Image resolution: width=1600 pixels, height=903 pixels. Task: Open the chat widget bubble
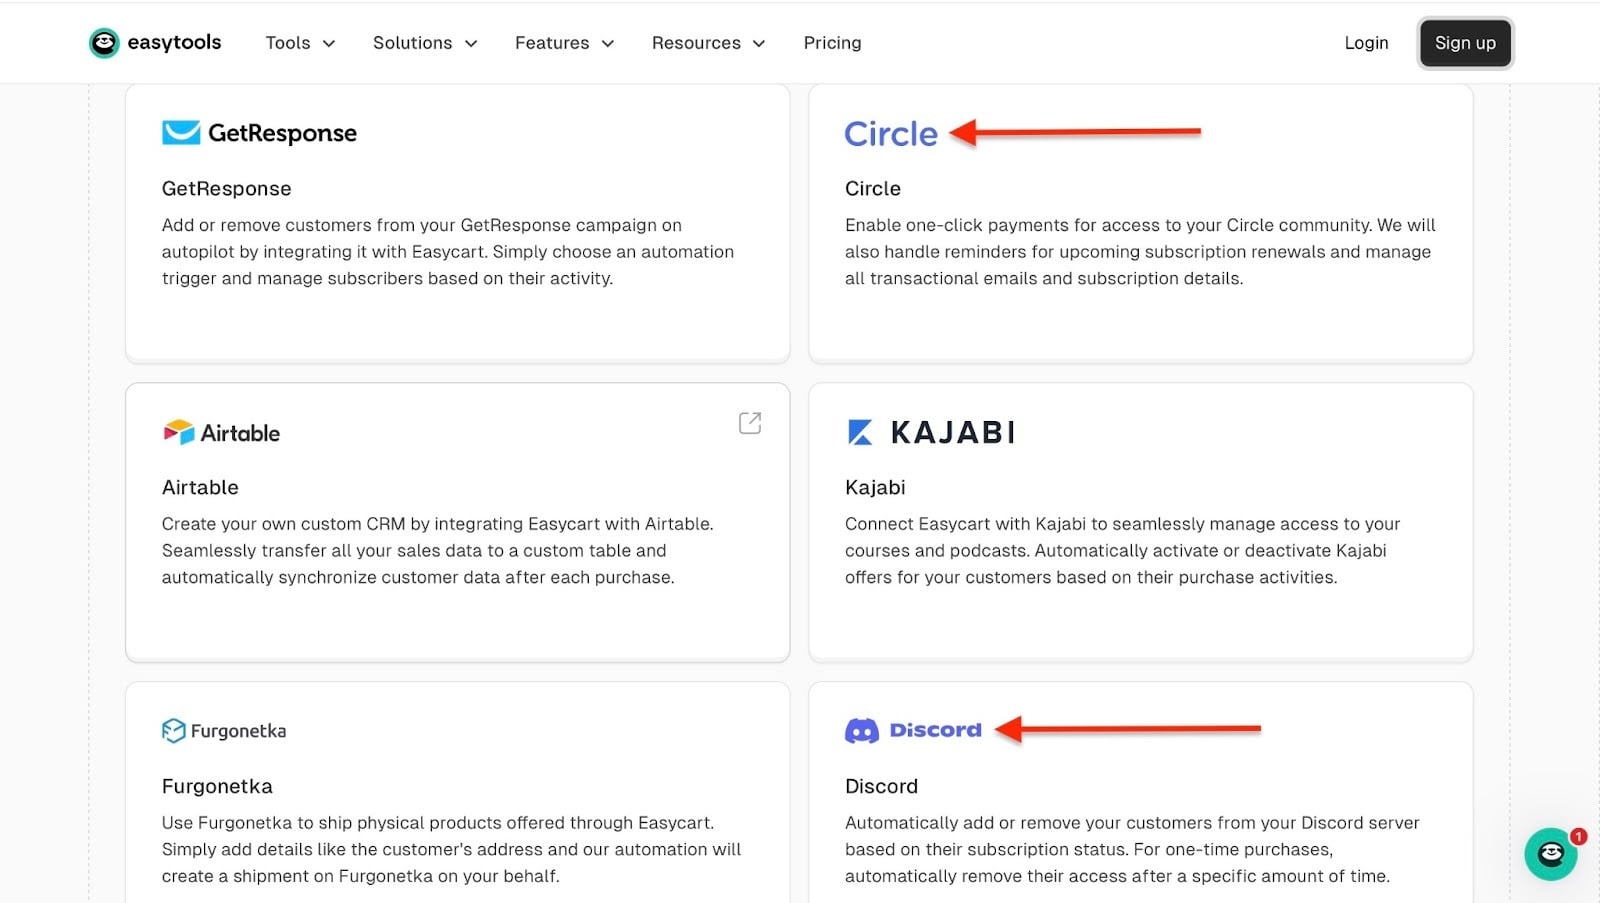coord(1550,854)
